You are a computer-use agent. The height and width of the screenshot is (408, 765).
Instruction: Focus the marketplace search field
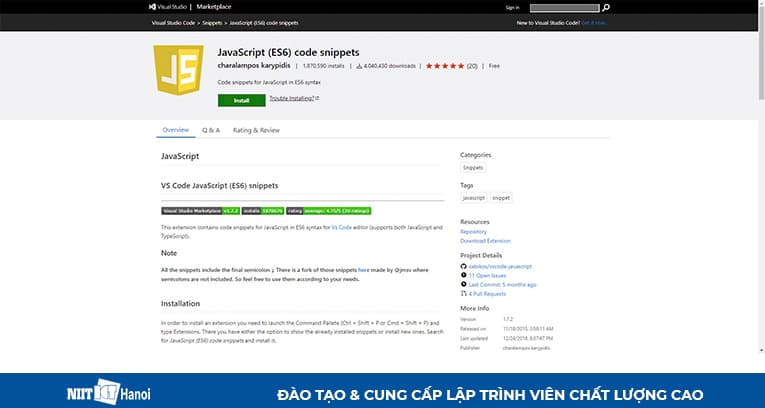pos(564,8)
